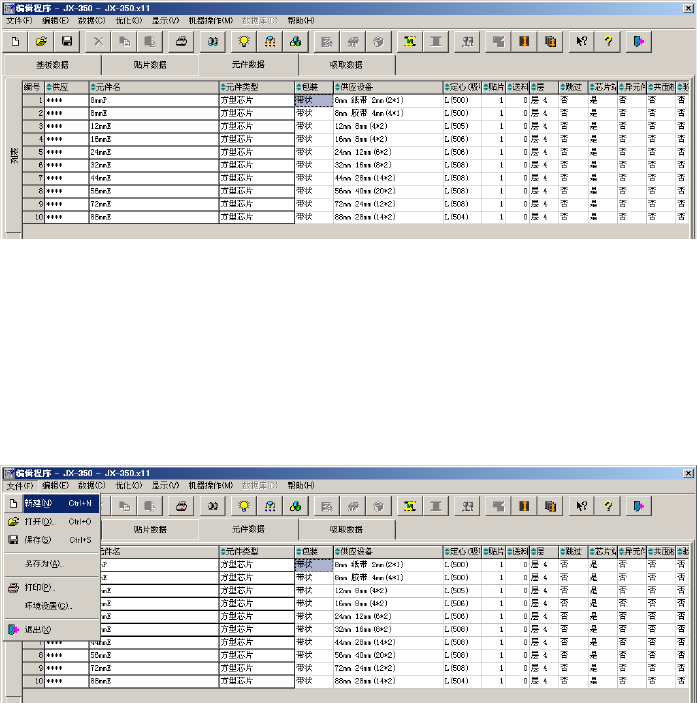Click the Exit door icon in upper window toolbar
The width and height of the screenshot is (697, 703).
tap(638, 42)
